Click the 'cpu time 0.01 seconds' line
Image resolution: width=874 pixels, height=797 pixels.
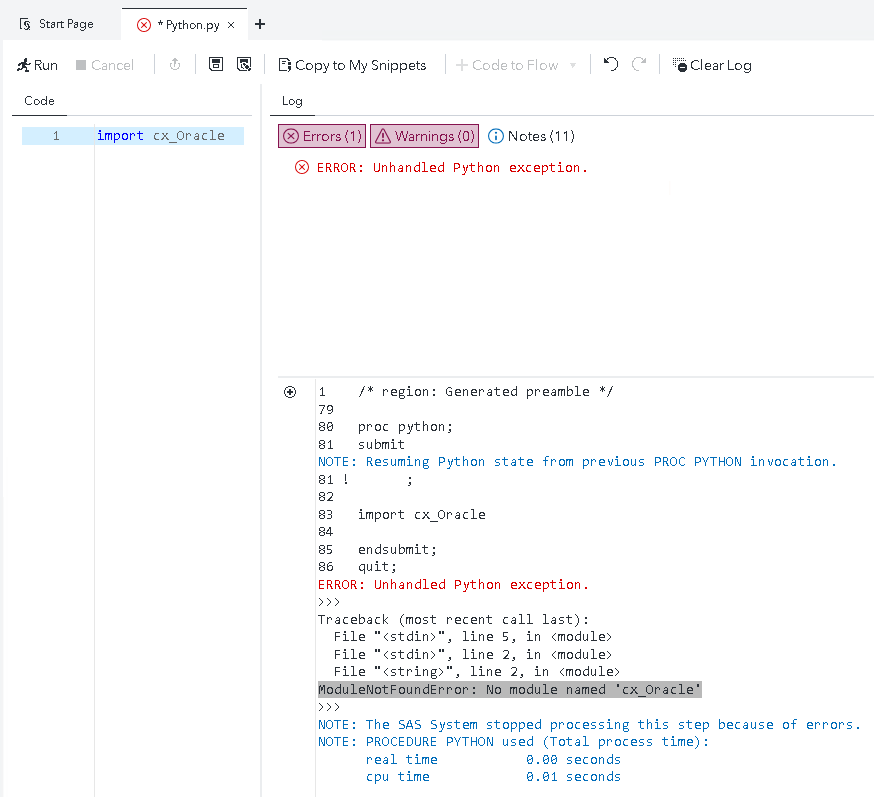[493, 777]
